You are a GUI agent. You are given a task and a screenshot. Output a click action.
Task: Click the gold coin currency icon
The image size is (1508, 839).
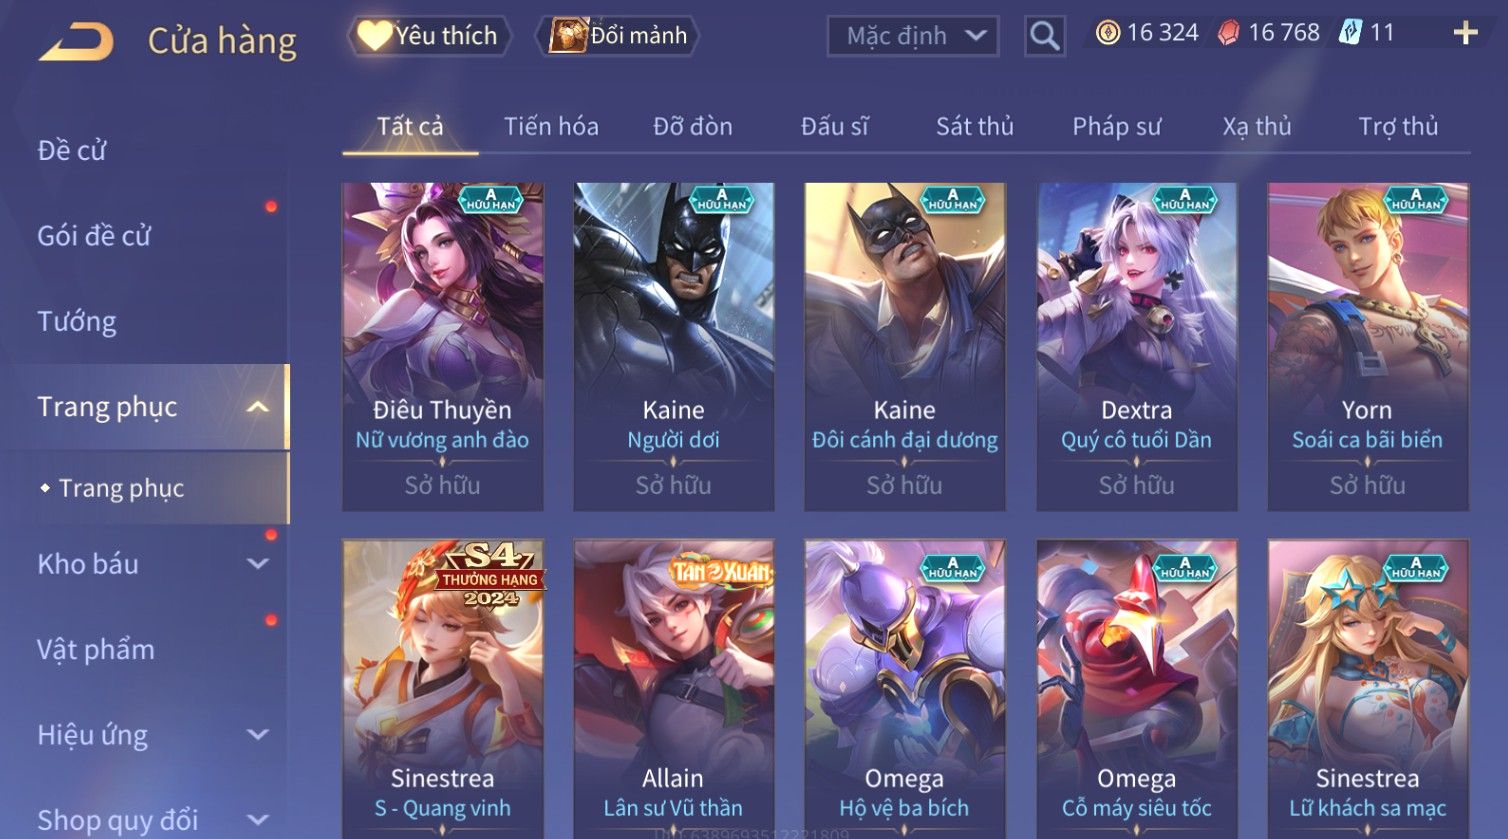(1107, 33)
